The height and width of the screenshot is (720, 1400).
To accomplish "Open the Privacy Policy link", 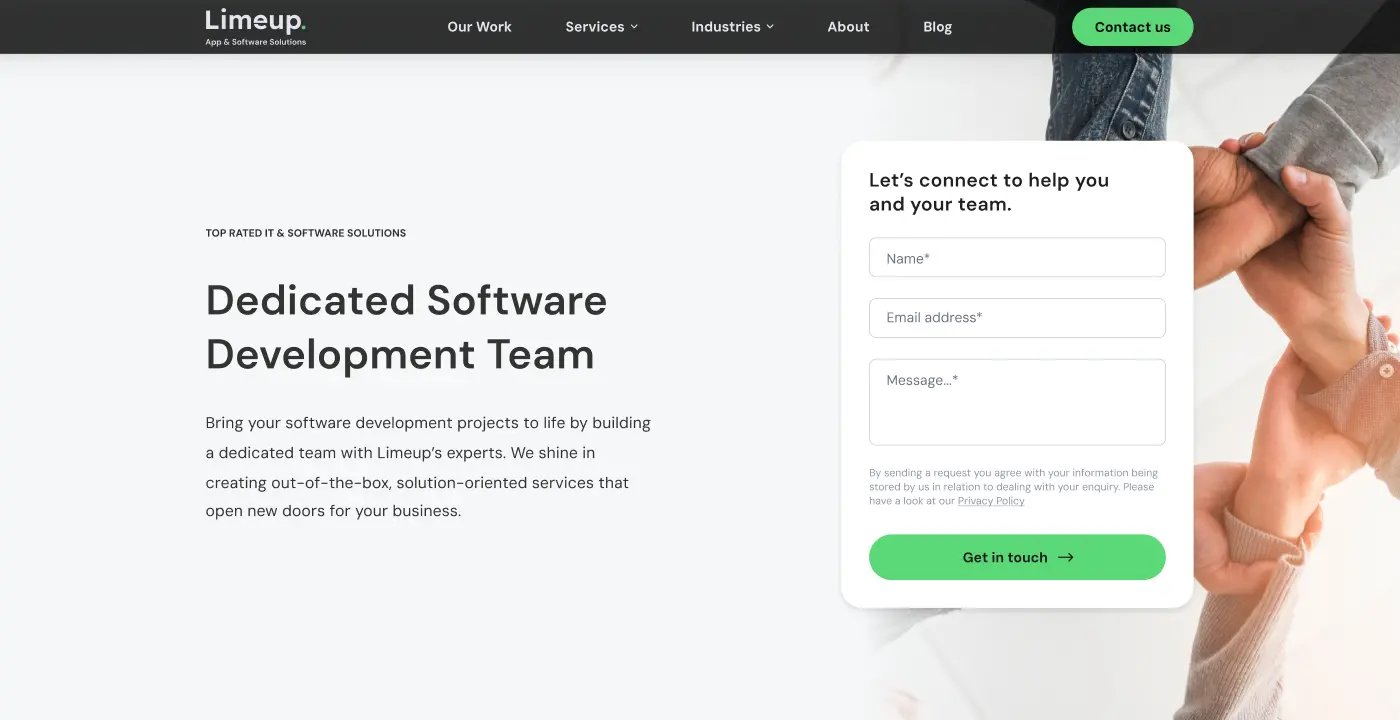I will coord(990,501).
